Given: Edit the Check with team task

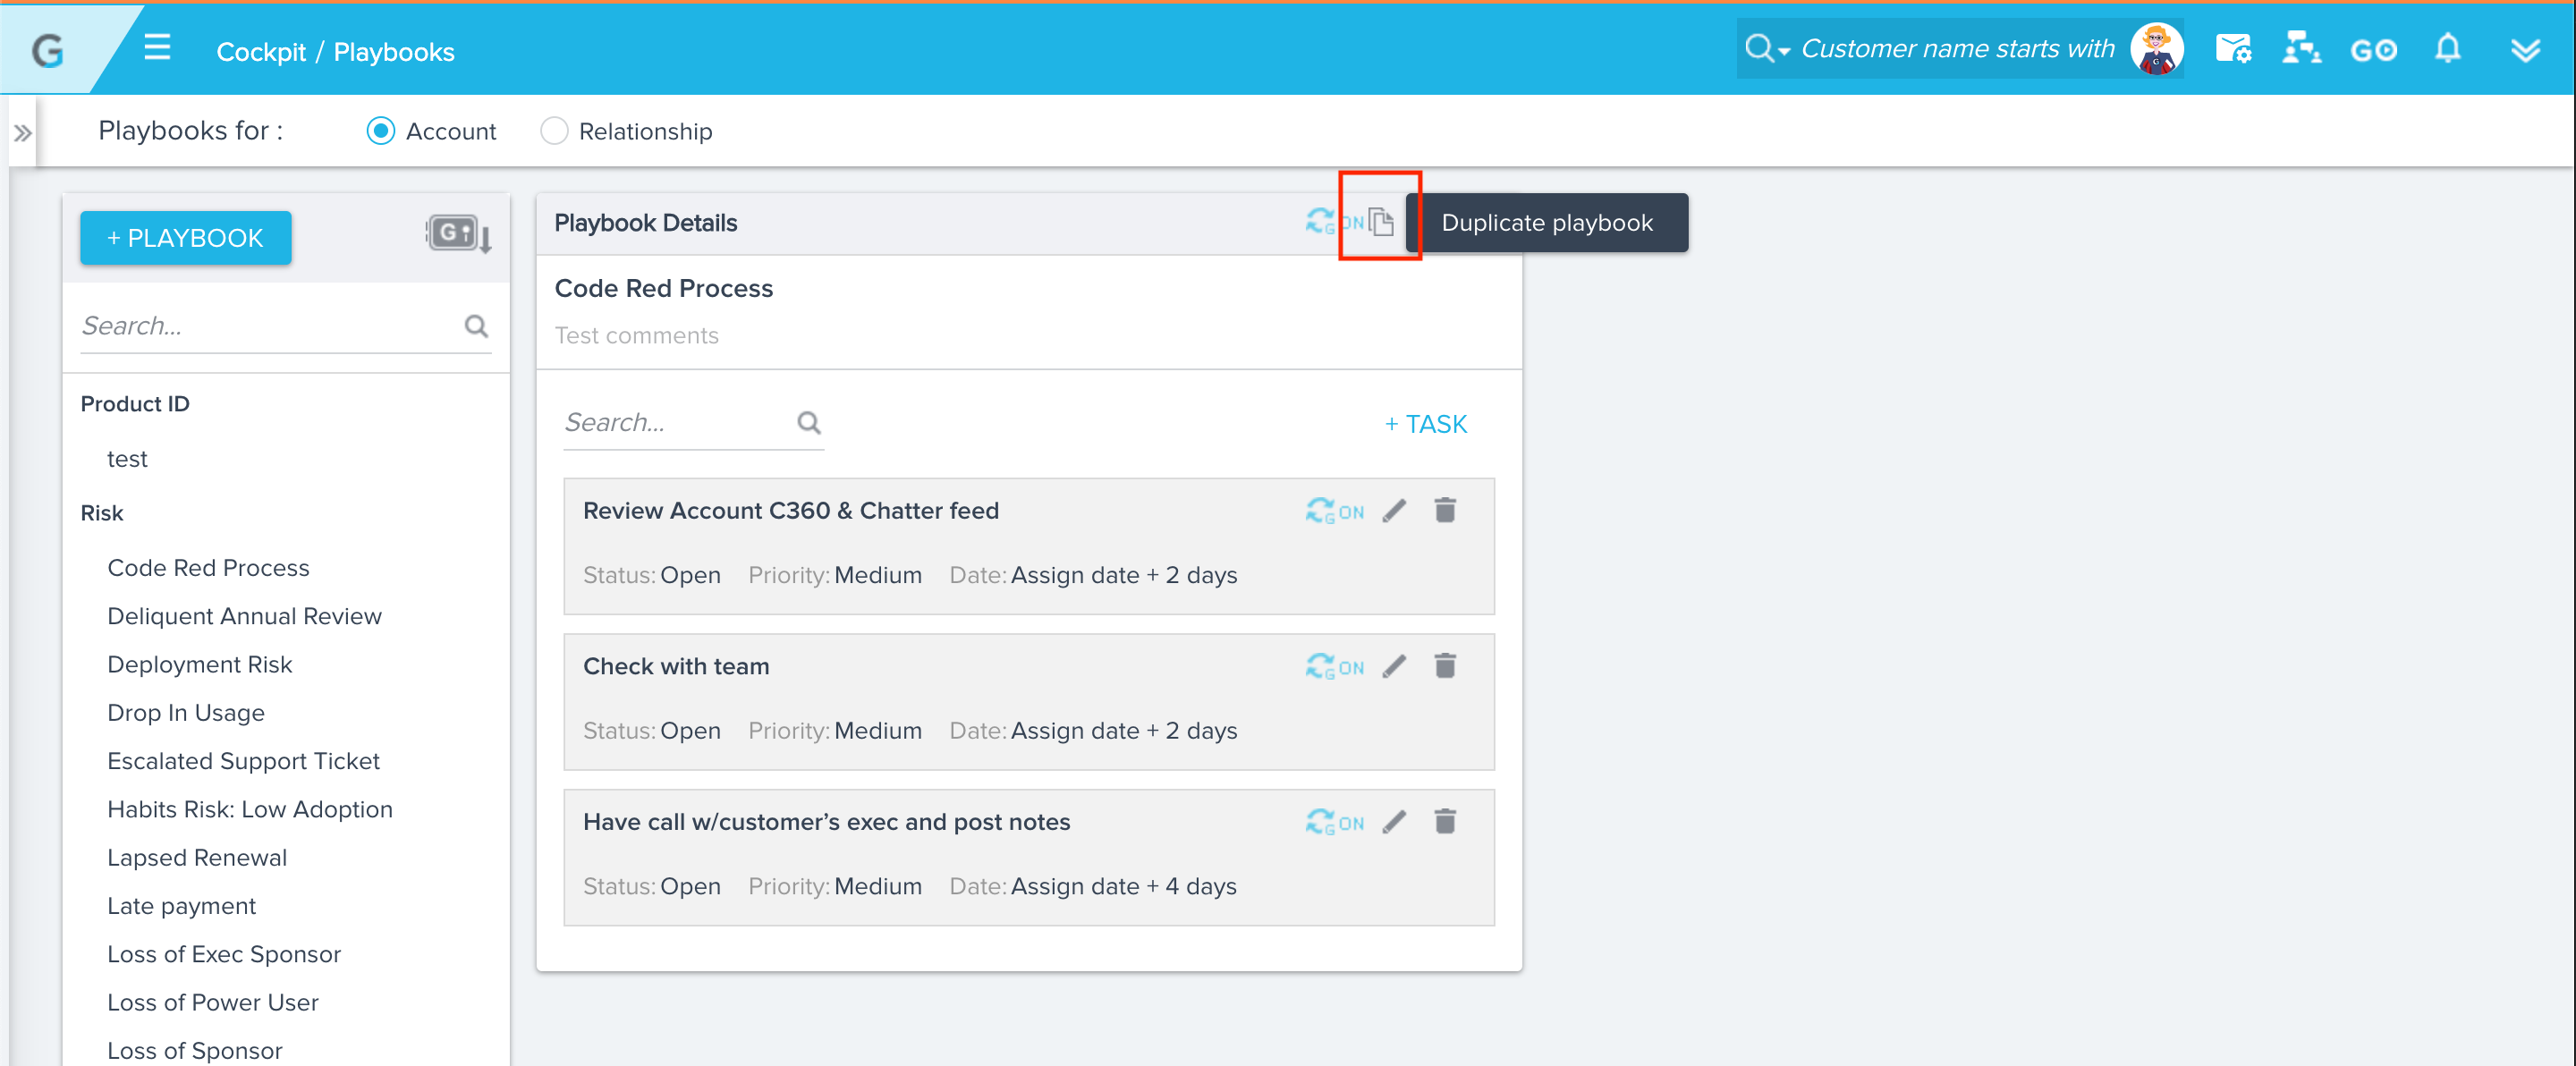Looking at the screenshot, I should point(1394,666).
